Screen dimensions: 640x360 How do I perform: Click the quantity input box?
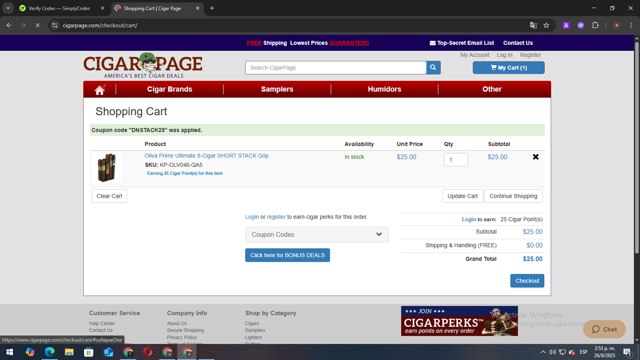(456, 160)
